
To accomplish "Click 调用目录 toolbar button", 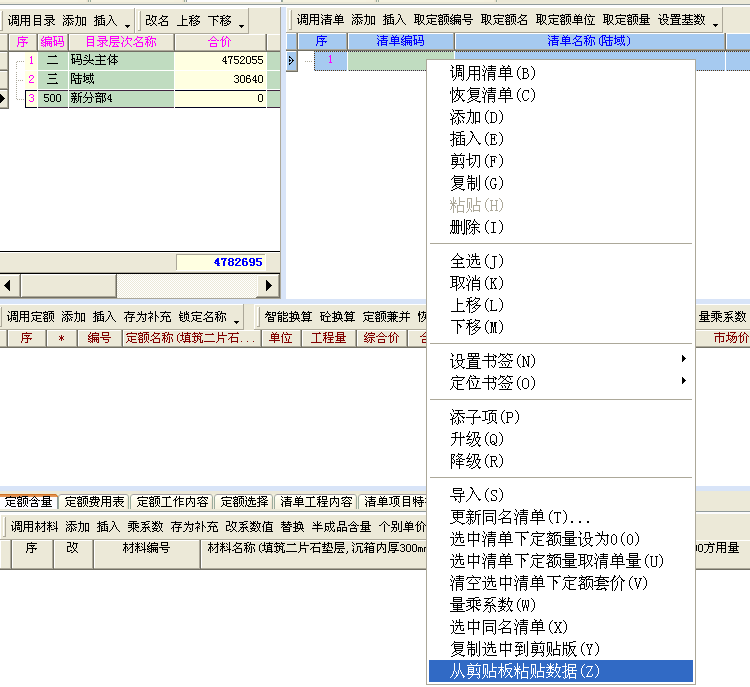I will (x=32, y=20).
